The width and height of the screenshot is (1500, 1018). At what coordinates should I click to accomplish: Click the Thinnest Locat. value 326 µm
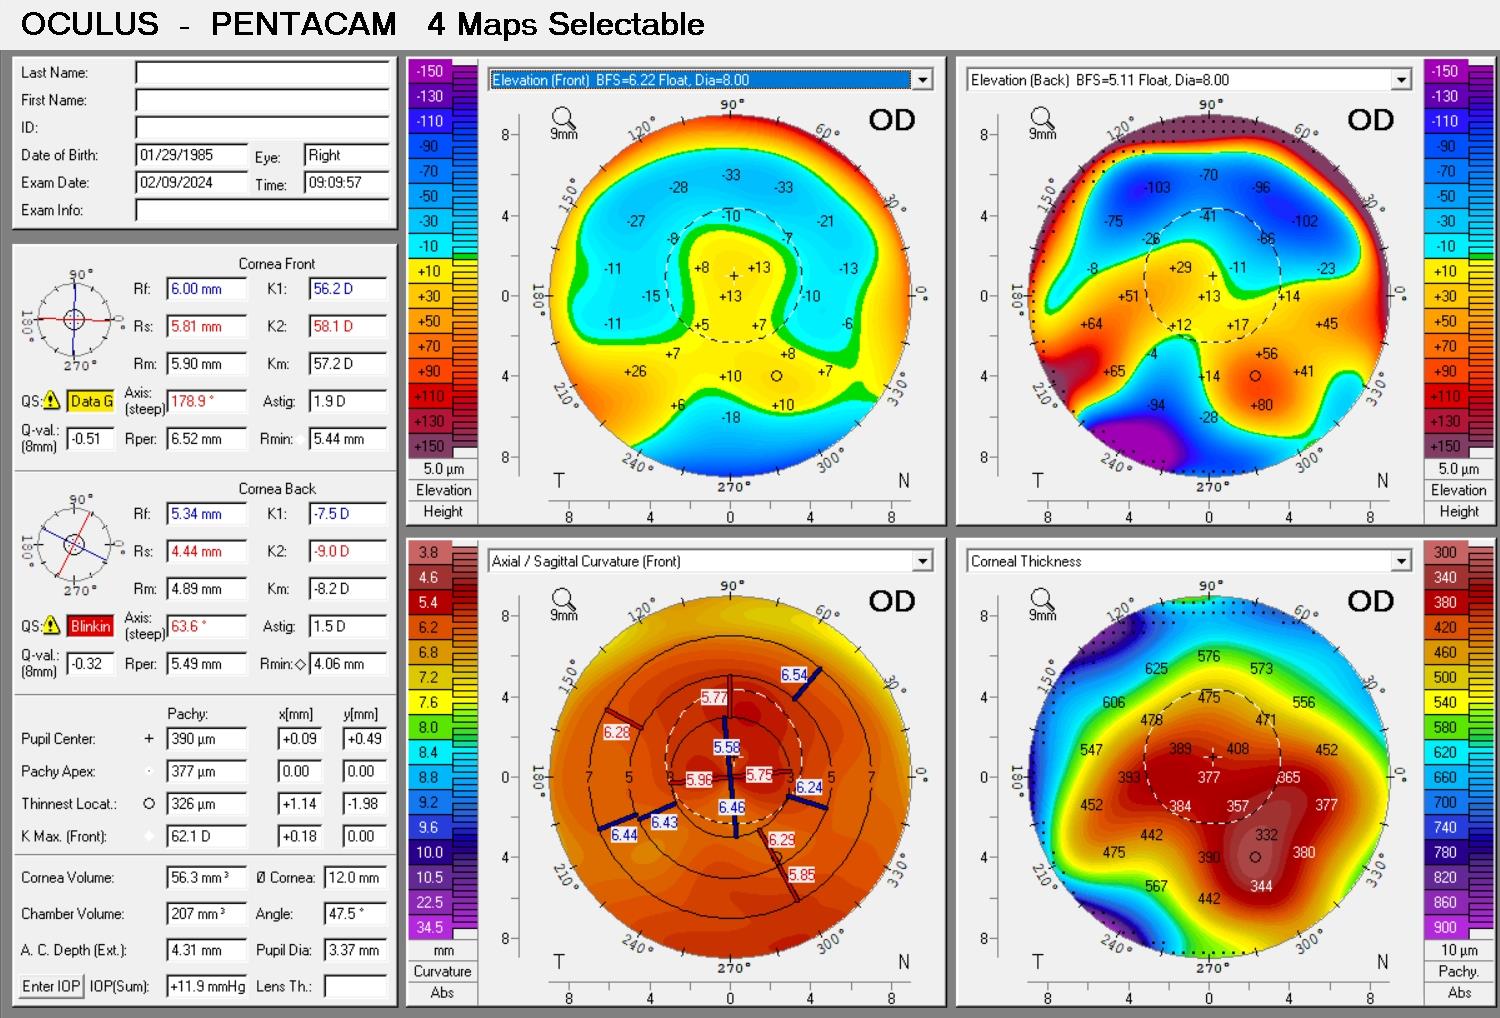click(206, 803)
